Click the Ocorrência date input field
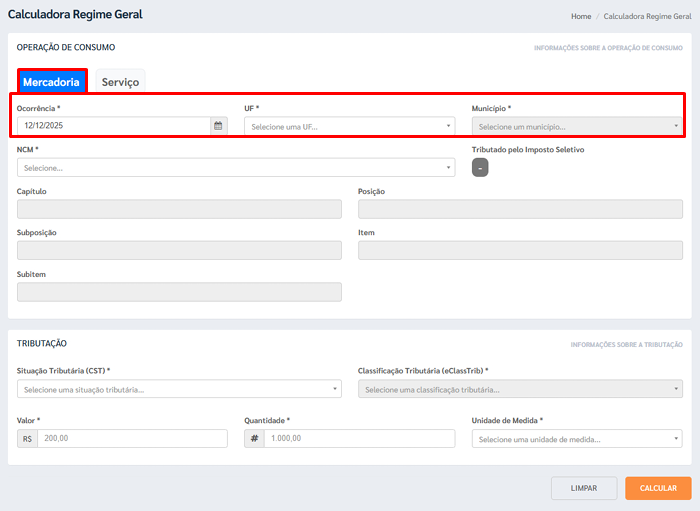The width and height of the screenshot is (700, 511). point(112,126)
